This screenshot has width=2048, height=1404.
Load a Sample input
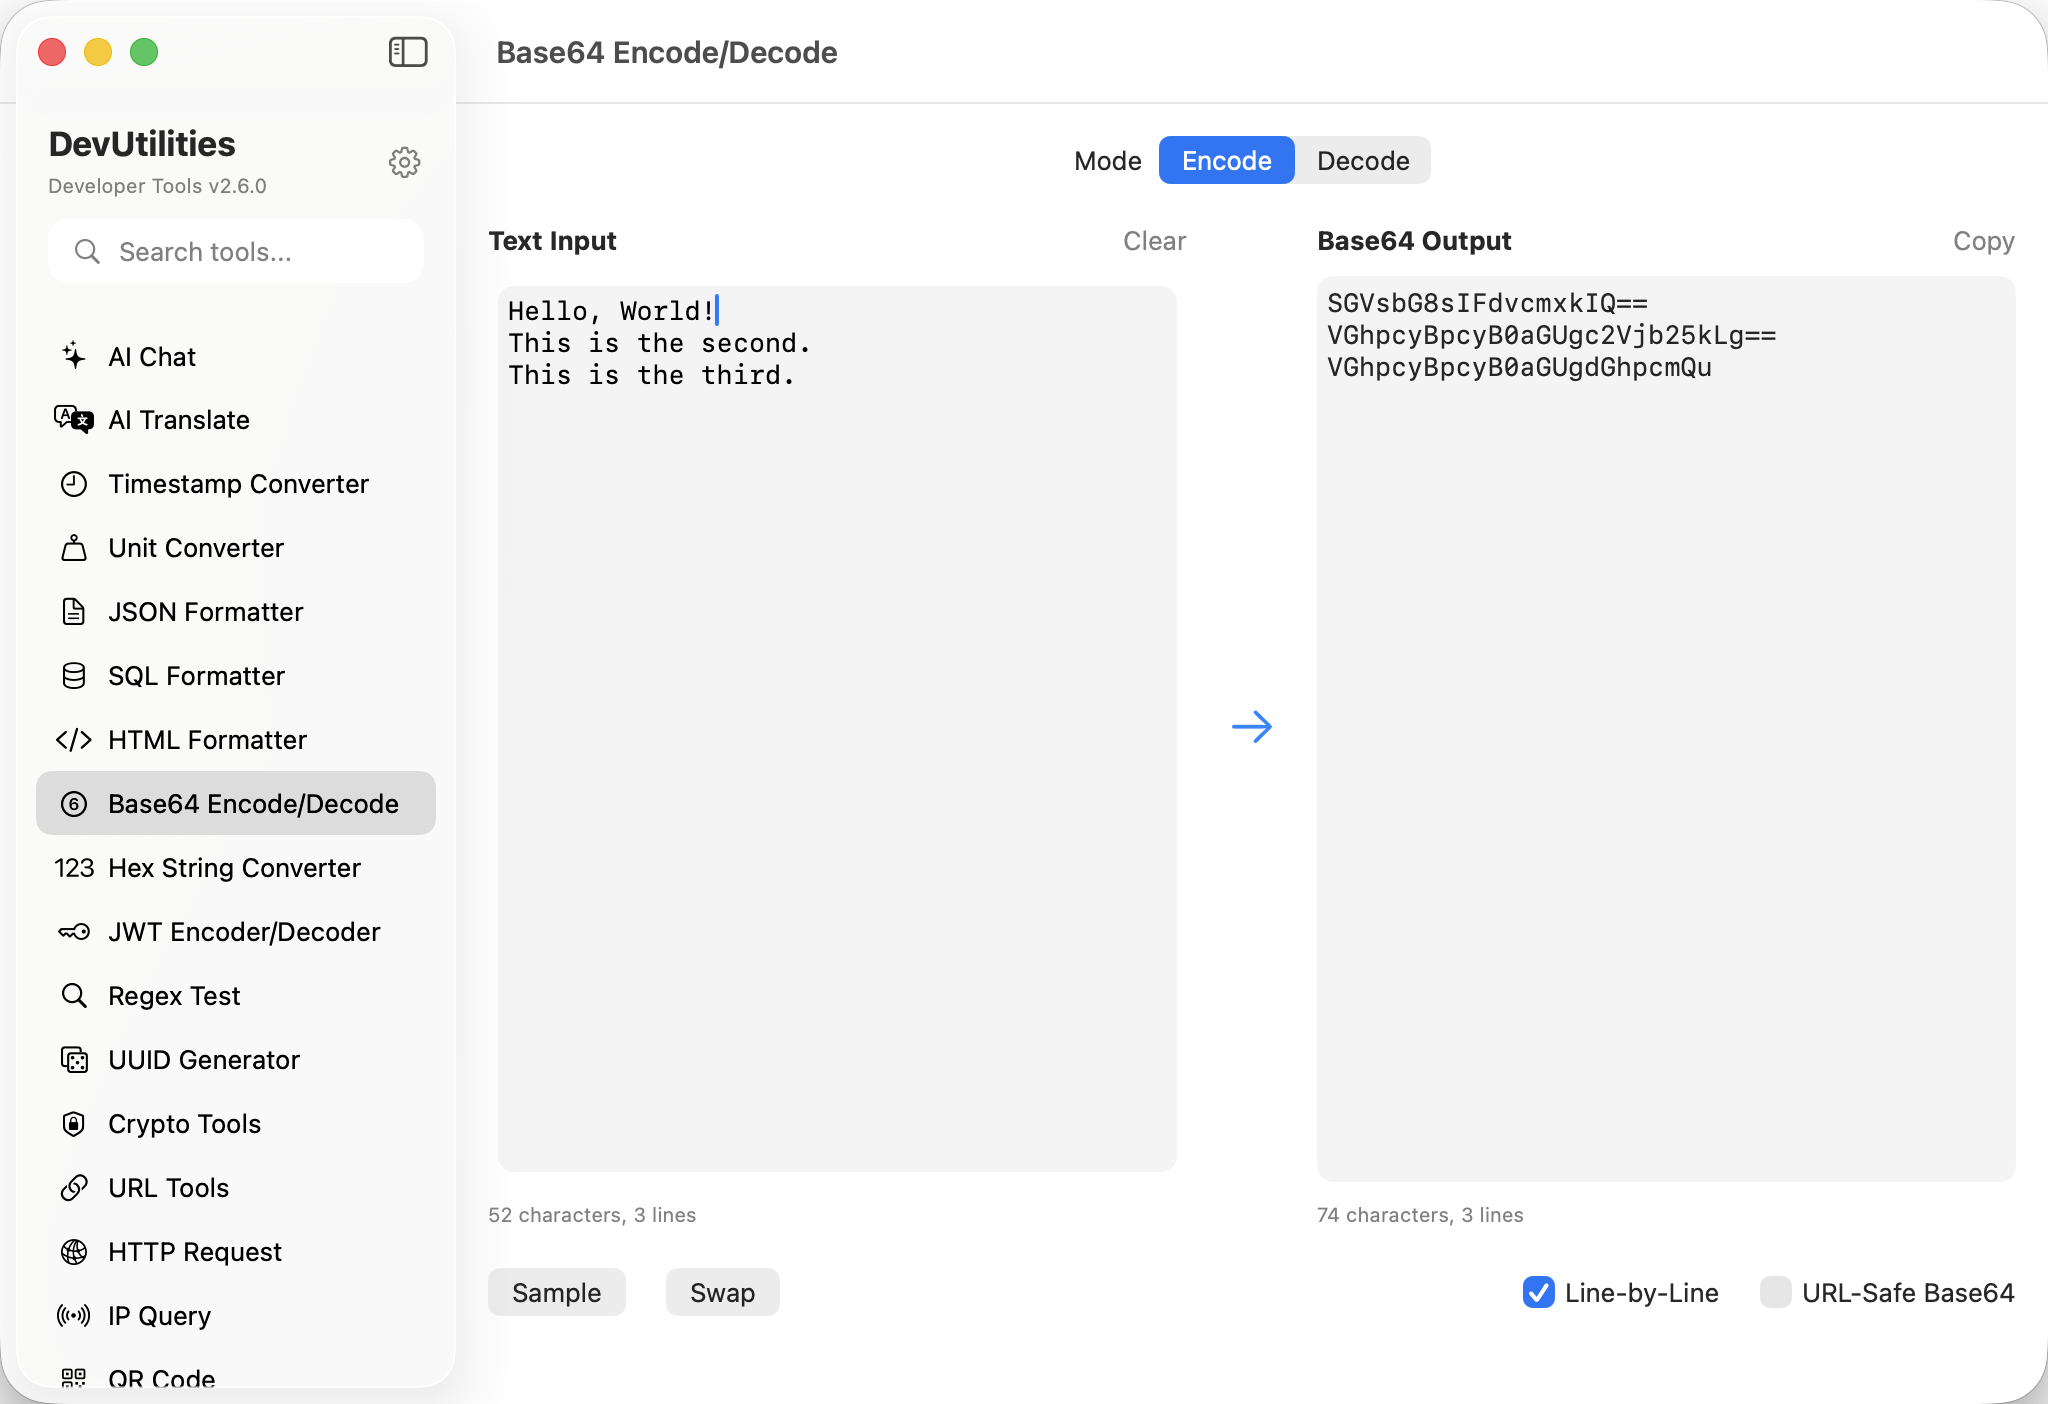point(556,1292)
